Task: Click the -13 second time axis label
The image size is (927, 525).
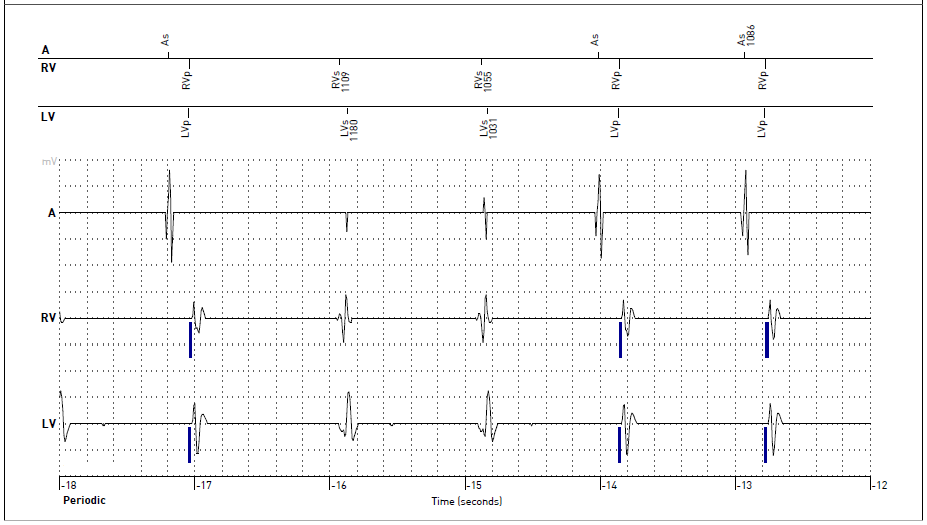Action: point(743,486)
